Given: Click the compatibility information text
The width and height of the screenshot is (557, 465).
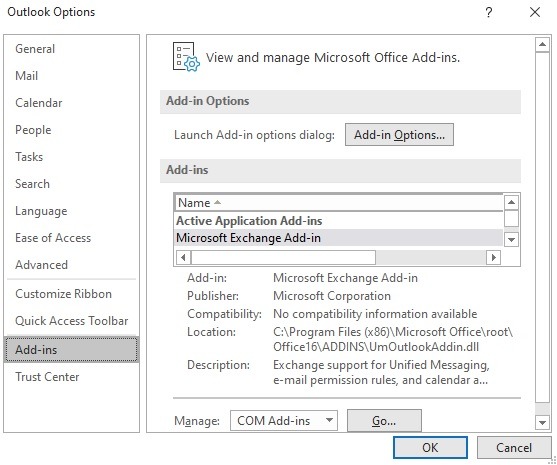Looking at the screenshot, I should (375, 314).
